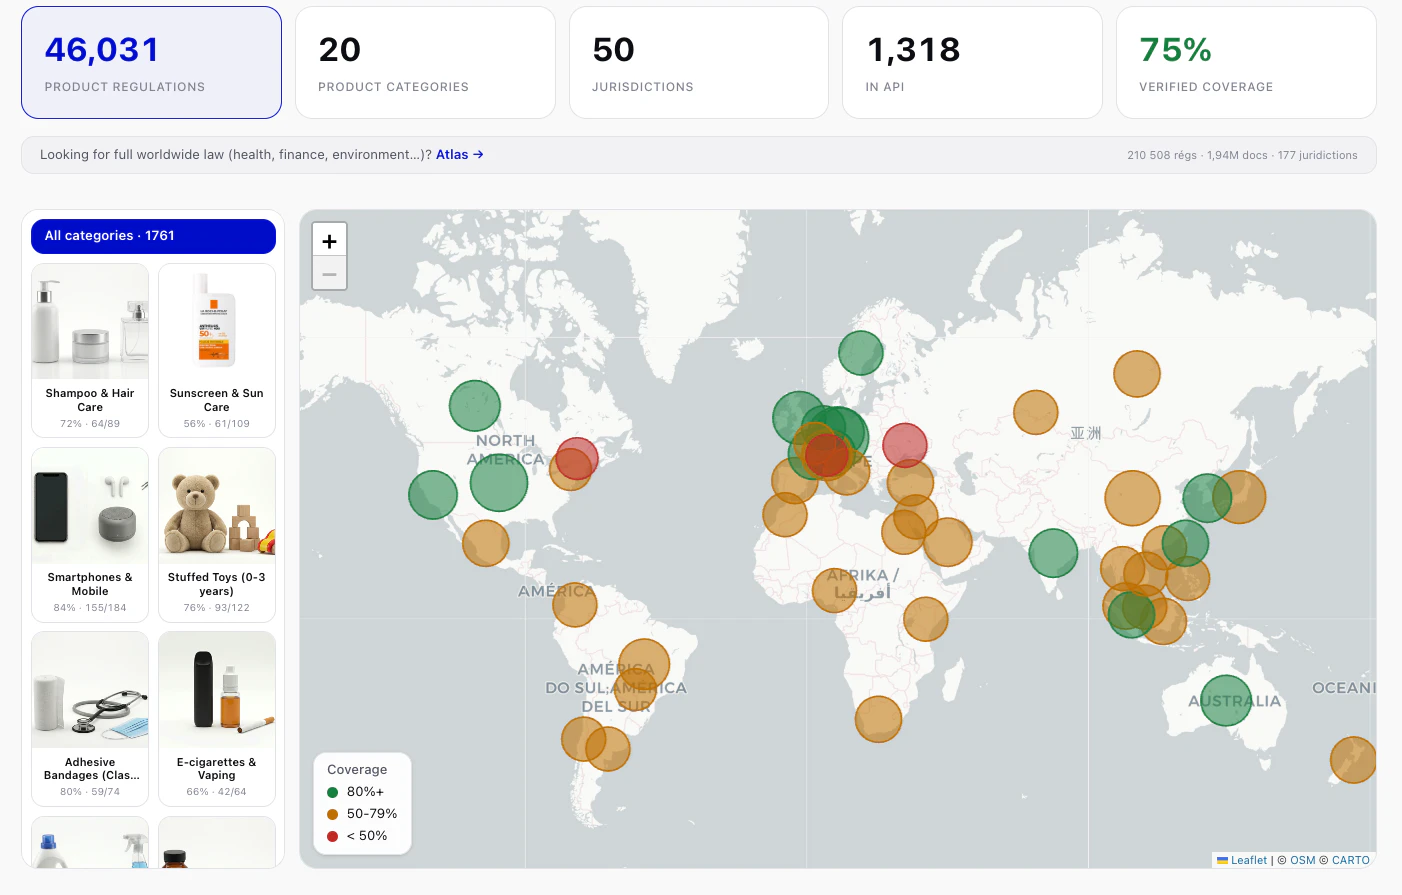The width and height of the screenshot is (1402, 895).
Task: Click the orange marker over Kazakhstan
Action: click(1036, 412)
